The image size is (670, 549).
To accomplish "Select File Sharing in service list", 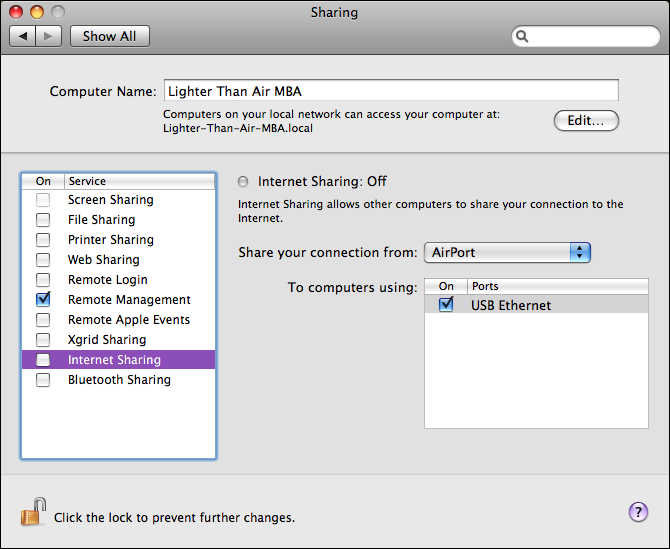I will tap(101, 220).
